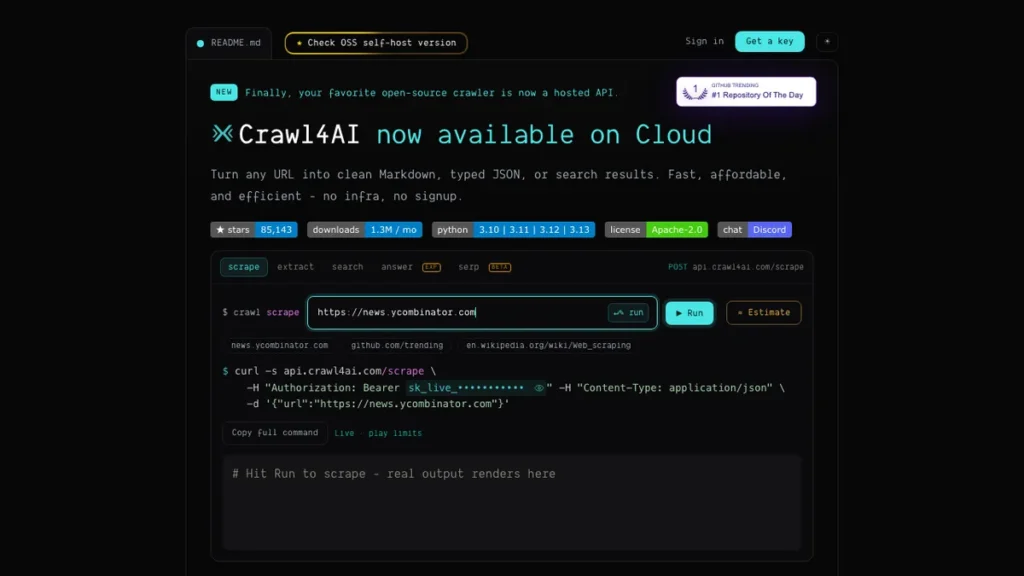This screenshot has width=1024, height=576.
Task: Open the python versions badge
Action: (x=513, y=230)
